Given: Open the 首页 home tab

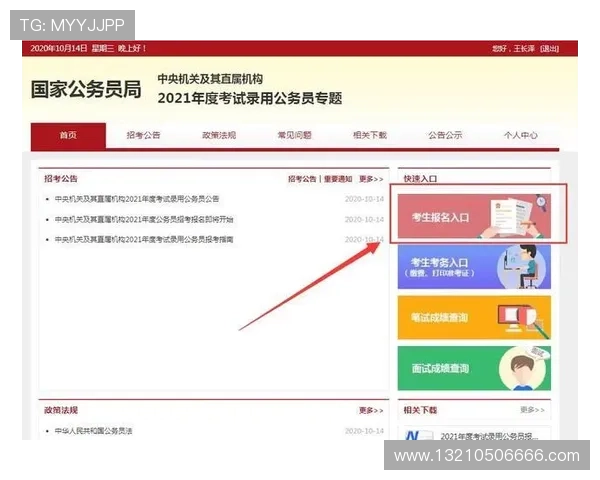Looking at the screenshot, I should pos(68,135).
